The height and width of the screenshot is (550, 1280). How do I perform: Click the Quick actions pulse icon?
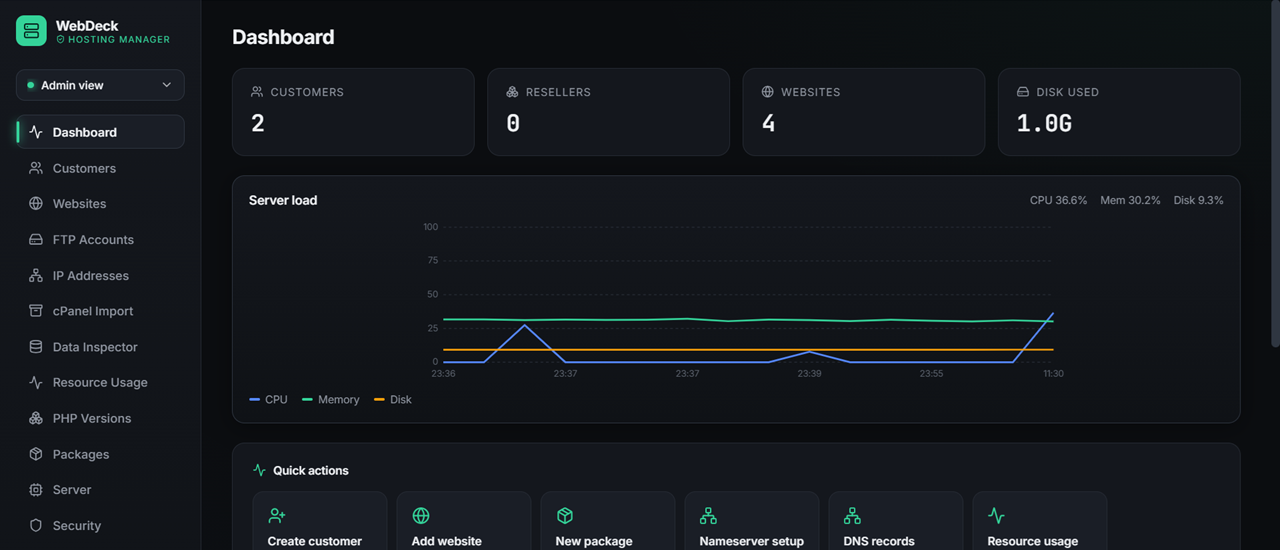[260, 470]
